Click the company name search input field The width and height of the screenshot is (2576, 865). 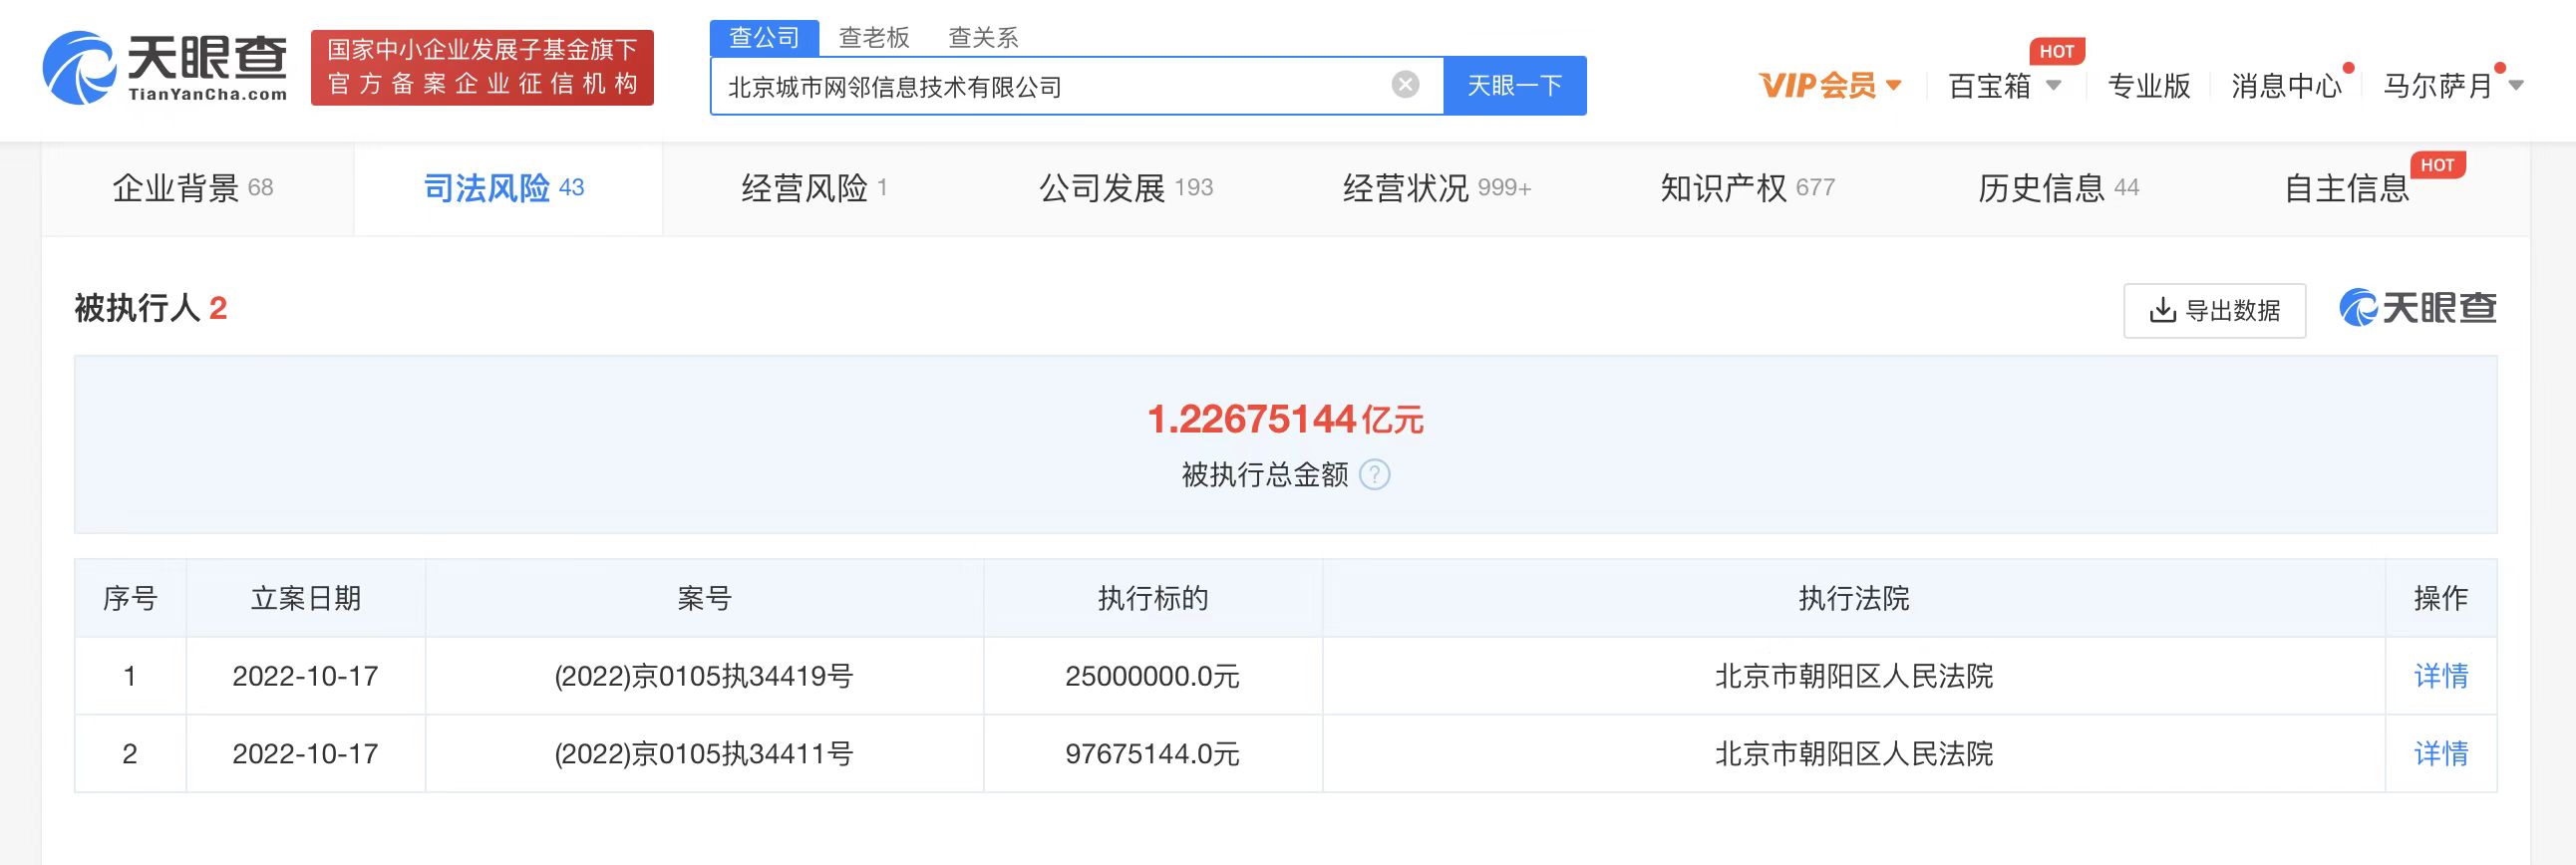[x=1050, y=87]
